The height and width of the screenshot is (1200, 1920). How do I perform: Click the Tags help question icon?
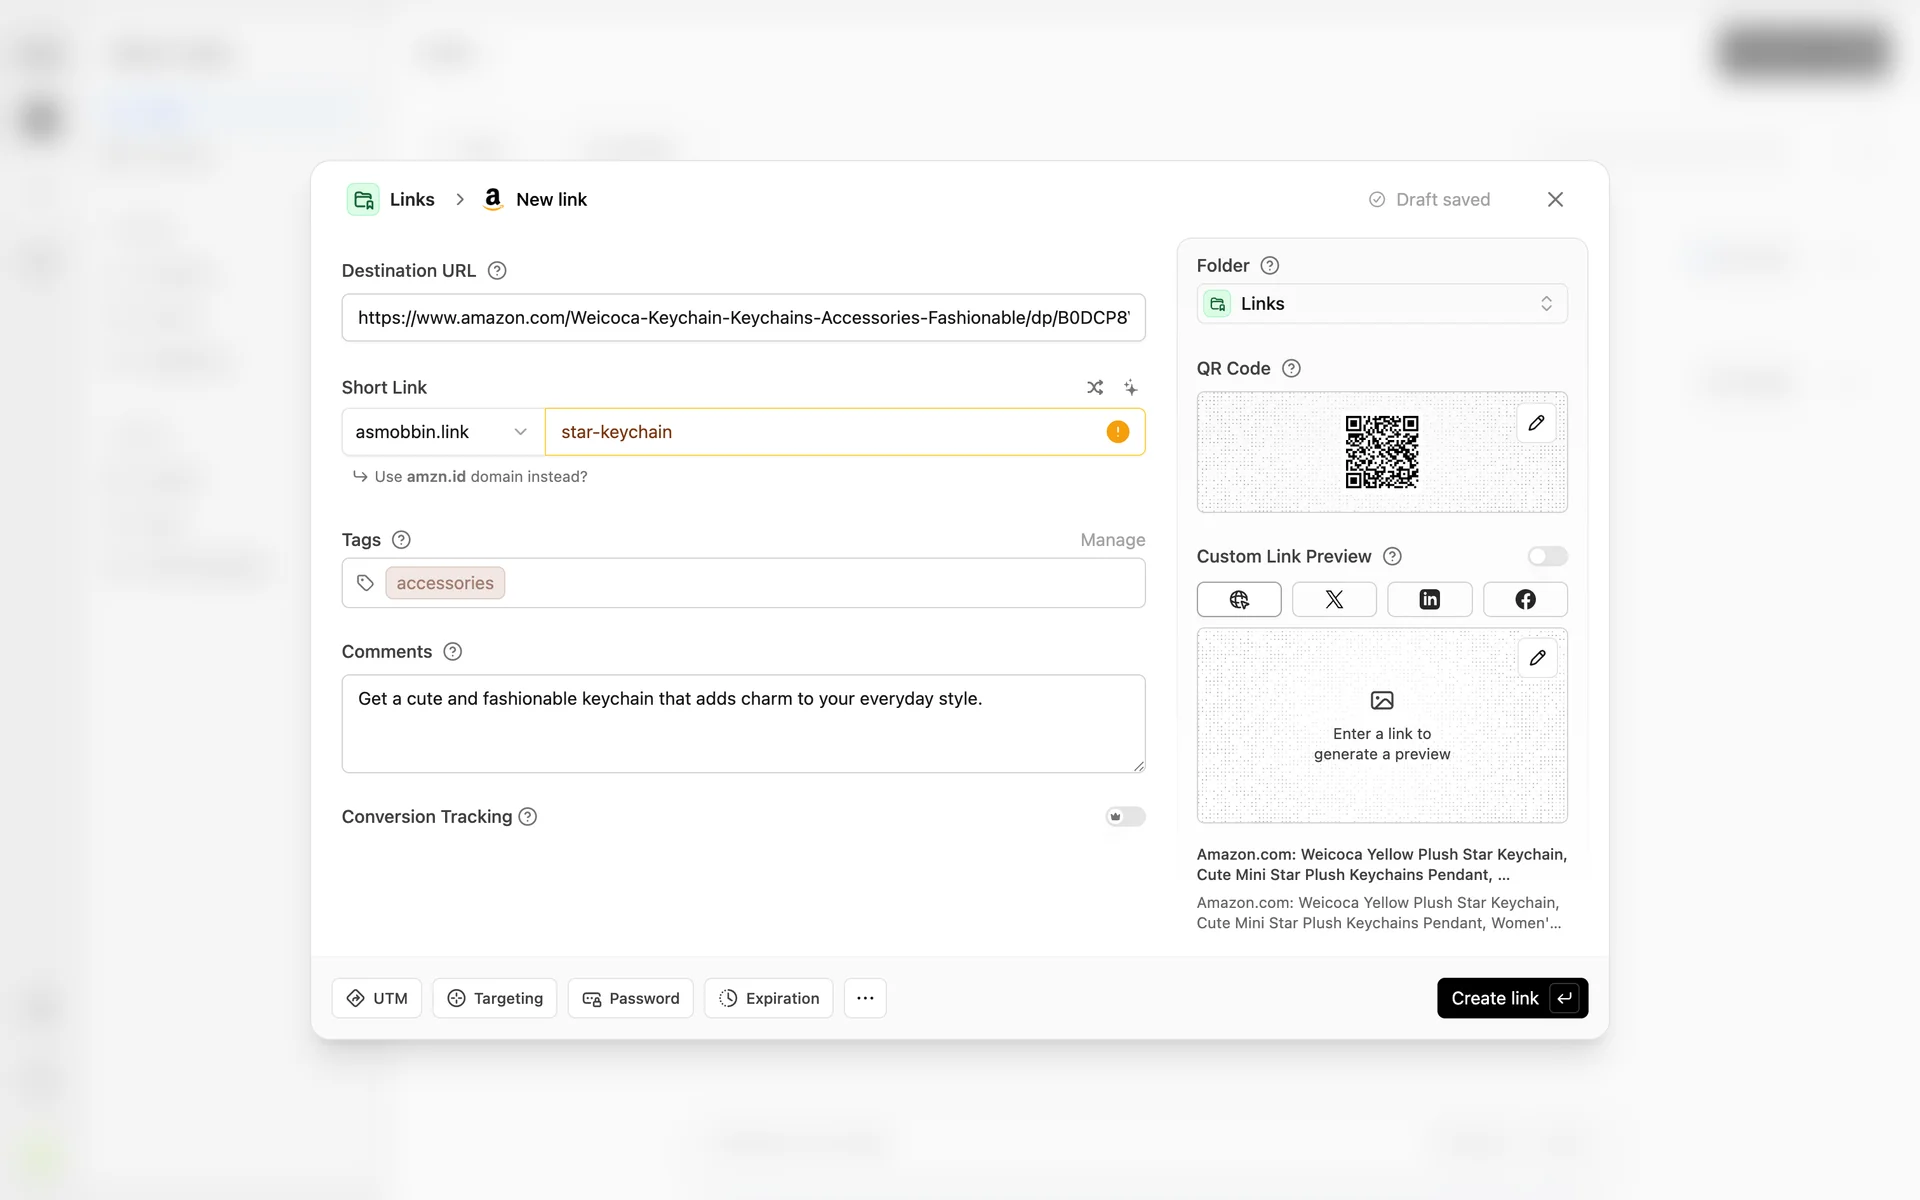click(401, 540)
